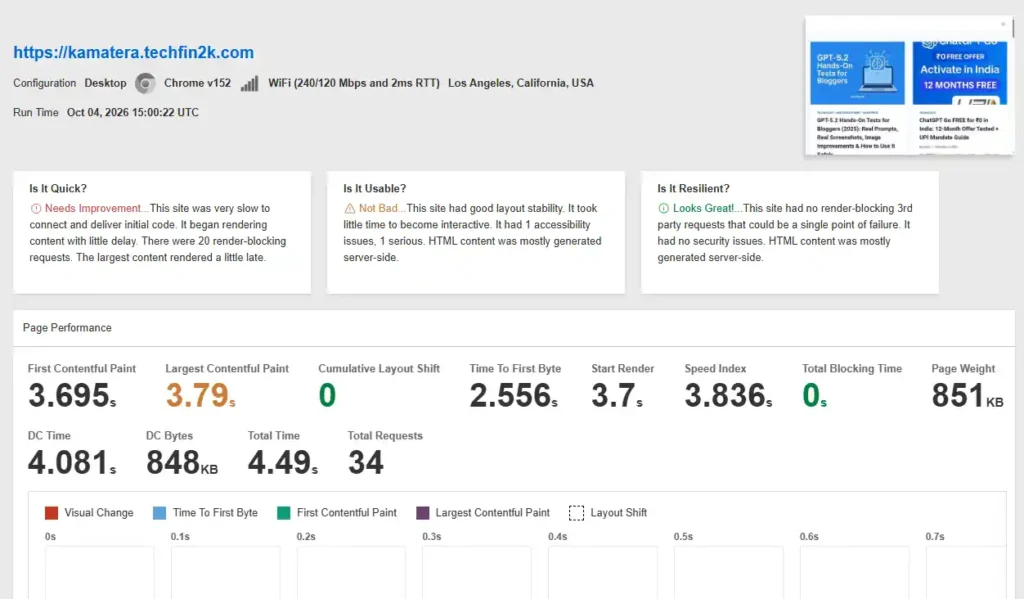Click the 0.5s filmstrip frame
Viewport: 1024px width, 599px height.
728,572
